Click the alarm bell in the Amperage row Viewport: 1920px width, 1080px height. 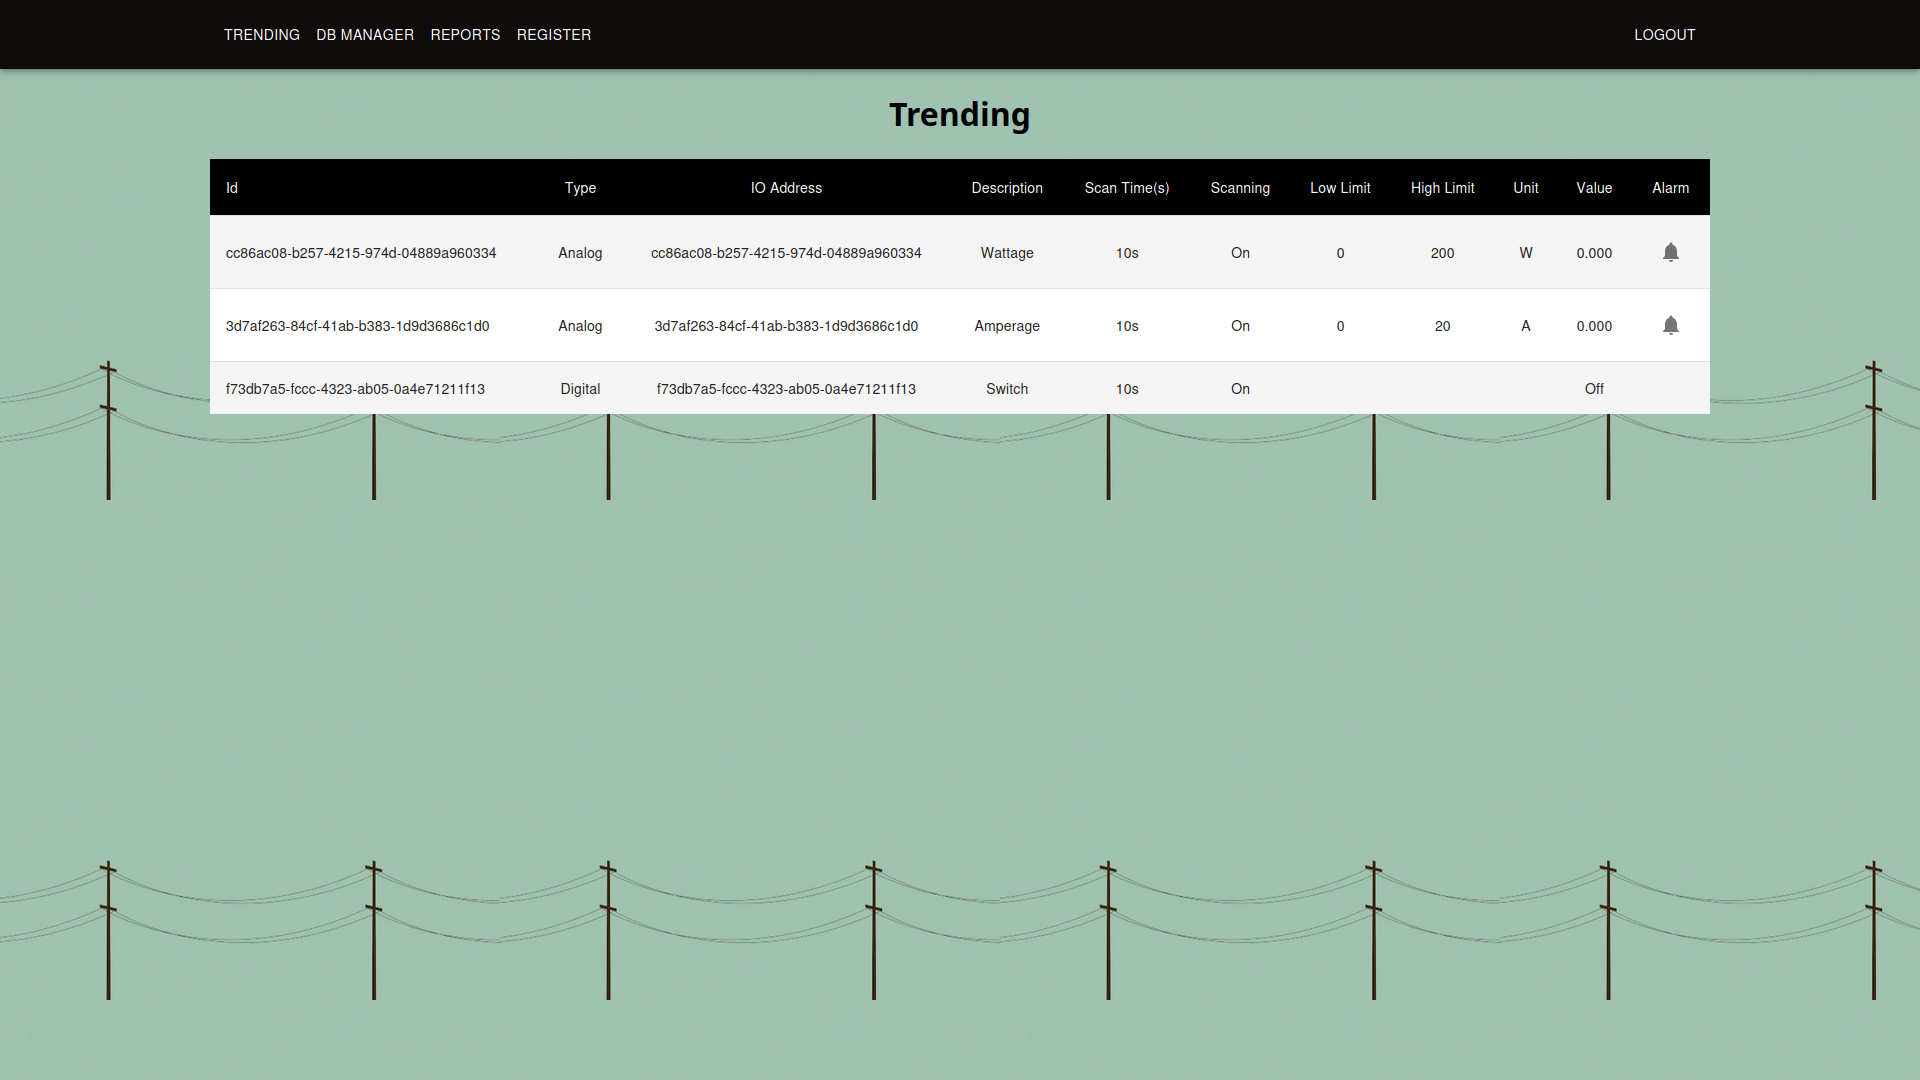[x=1670, y=325]
